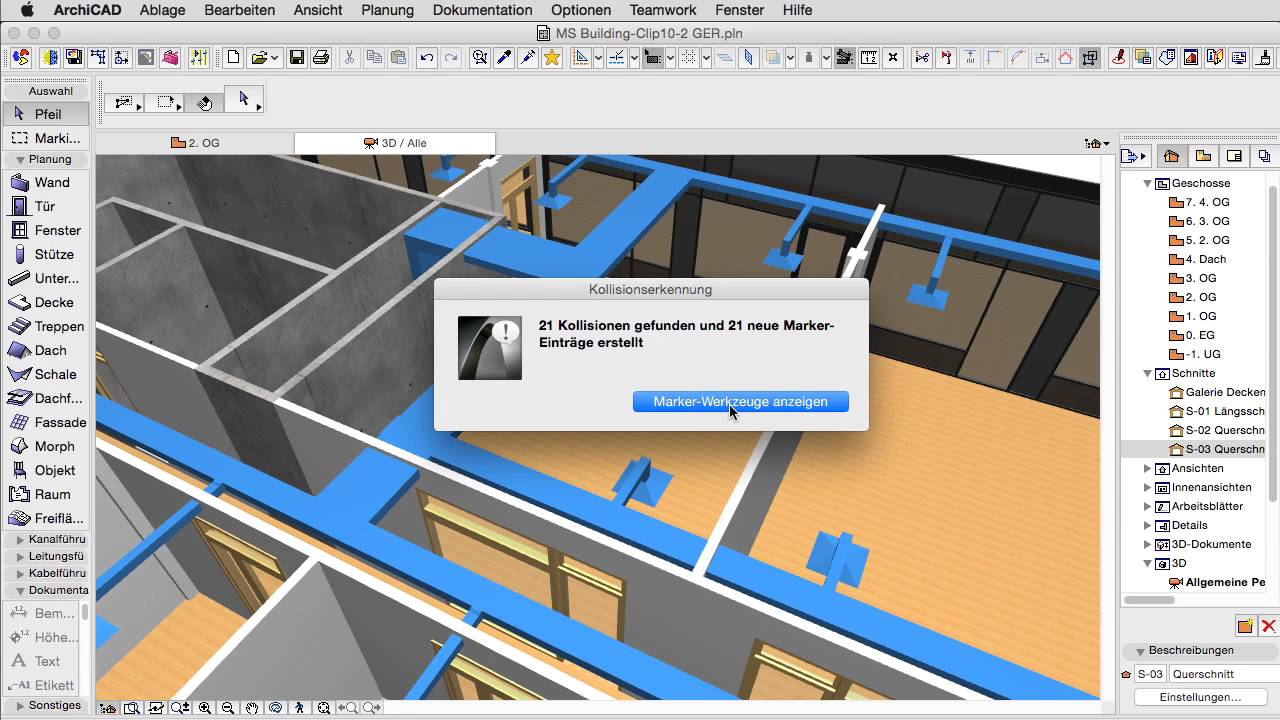Click Marker-Werkzeuge anzeigen button
1280x720 pixels.
pyautogui.click(x=741, y=401)
